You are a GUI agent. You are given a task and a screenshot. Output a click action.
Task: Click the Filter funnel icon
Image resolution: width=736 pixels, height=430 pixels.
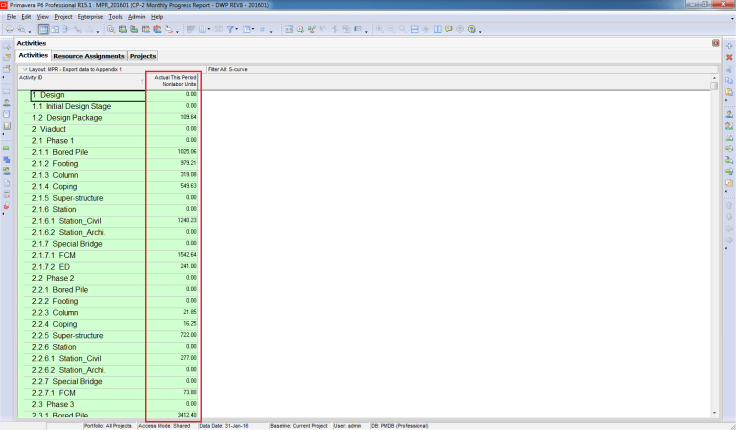click(231, 30)
